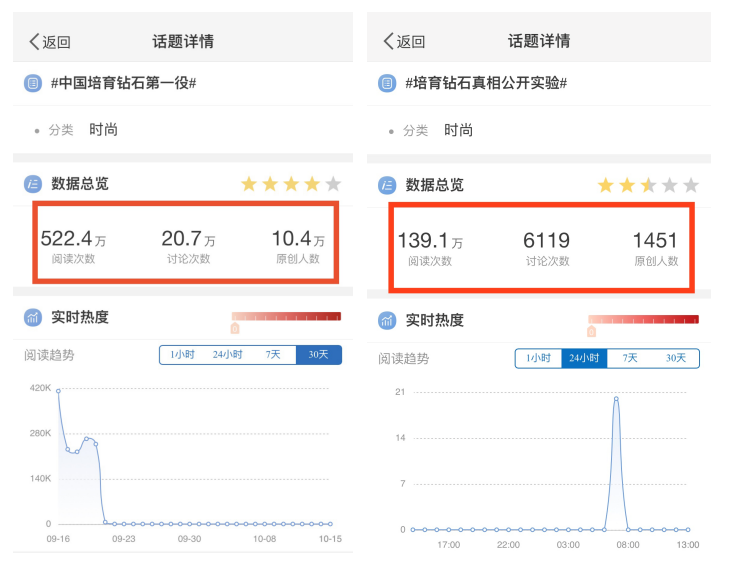
Task: Click topic icon beside #中国培育钻石第一役#
Action: click(x=33, y=83)
